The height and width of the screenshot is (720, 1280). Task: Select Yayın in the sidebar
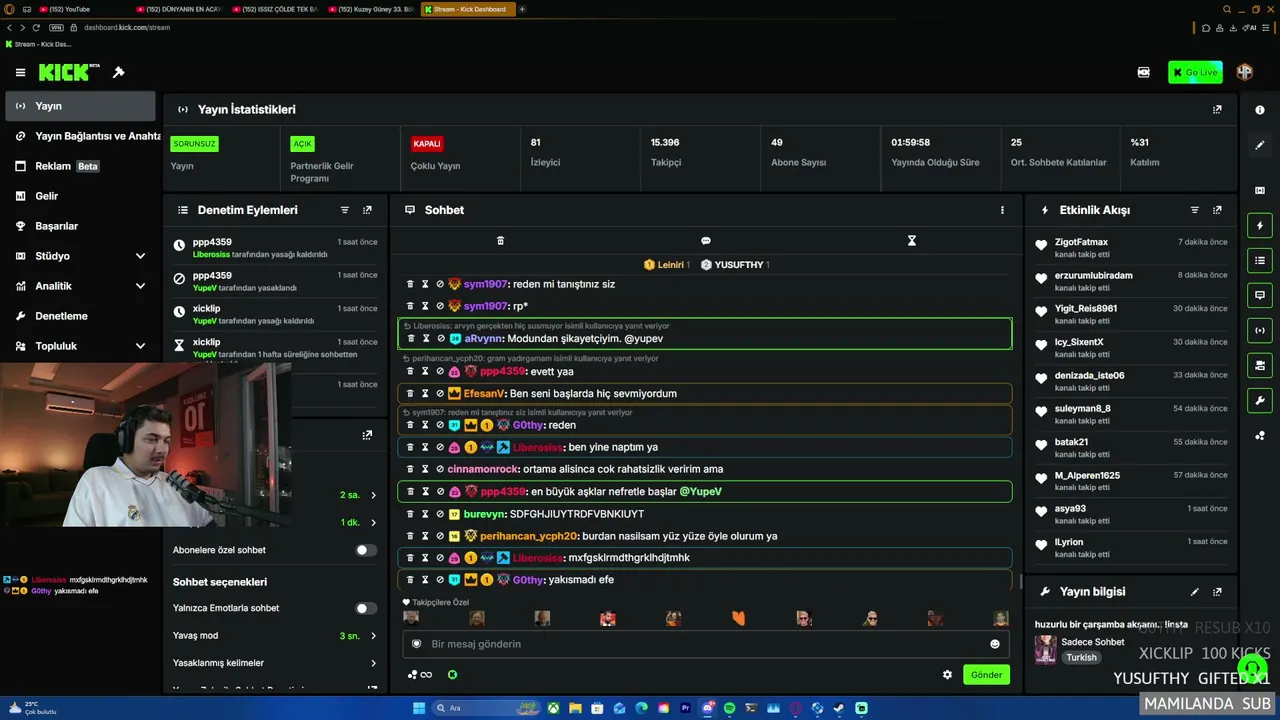[79, 106]
